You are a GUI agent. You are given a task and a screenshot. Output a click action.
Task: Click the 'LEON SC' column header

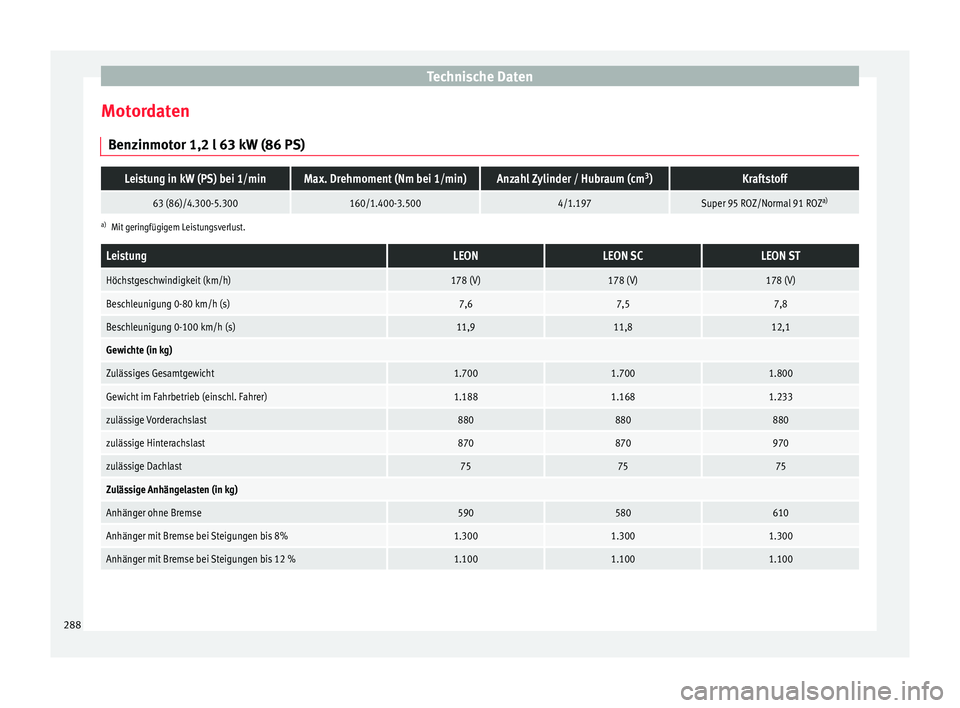pyautogui.click(x=623, y=256)
